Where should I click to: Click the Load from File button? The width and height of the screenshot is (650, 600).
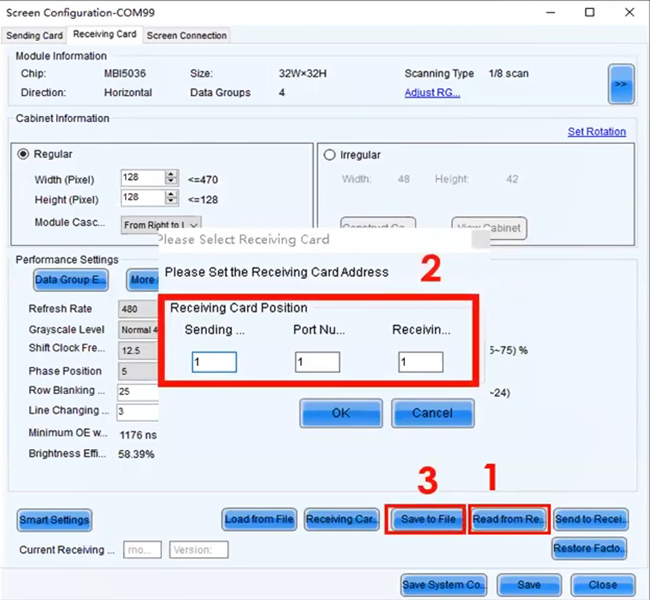coord(259,519)
